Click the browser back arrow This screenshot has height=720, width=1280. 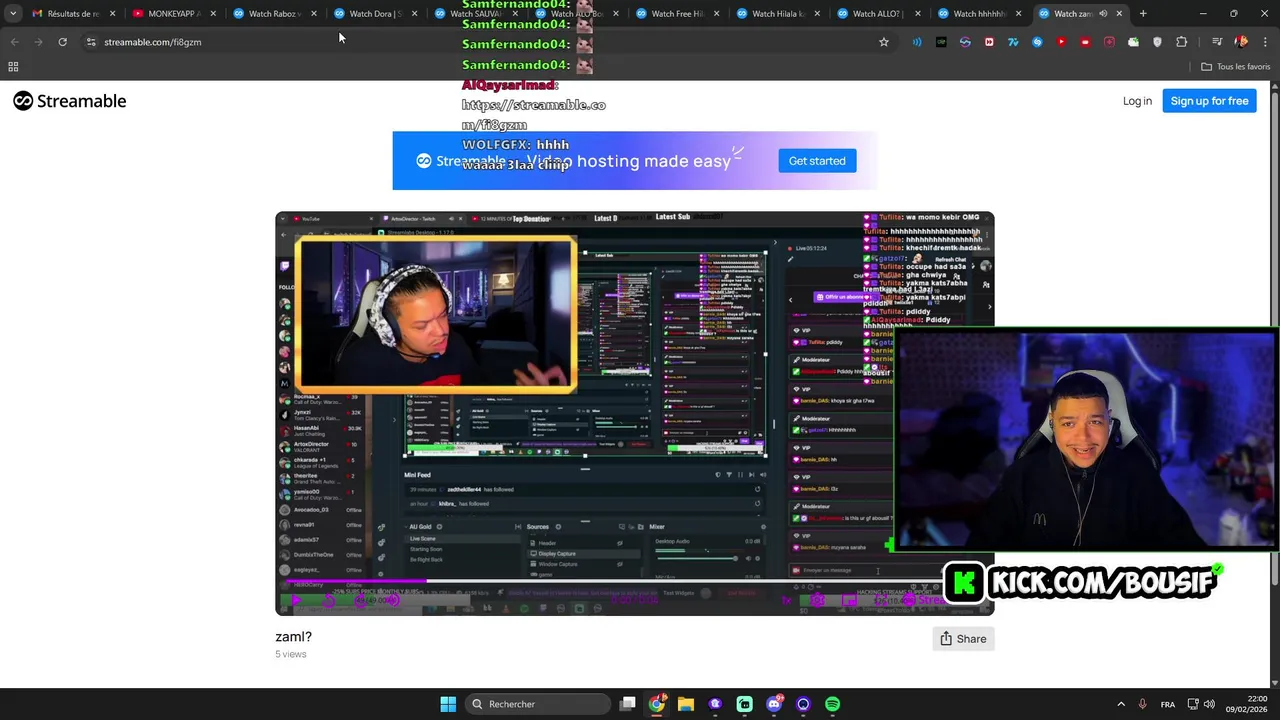pos(14,42)
